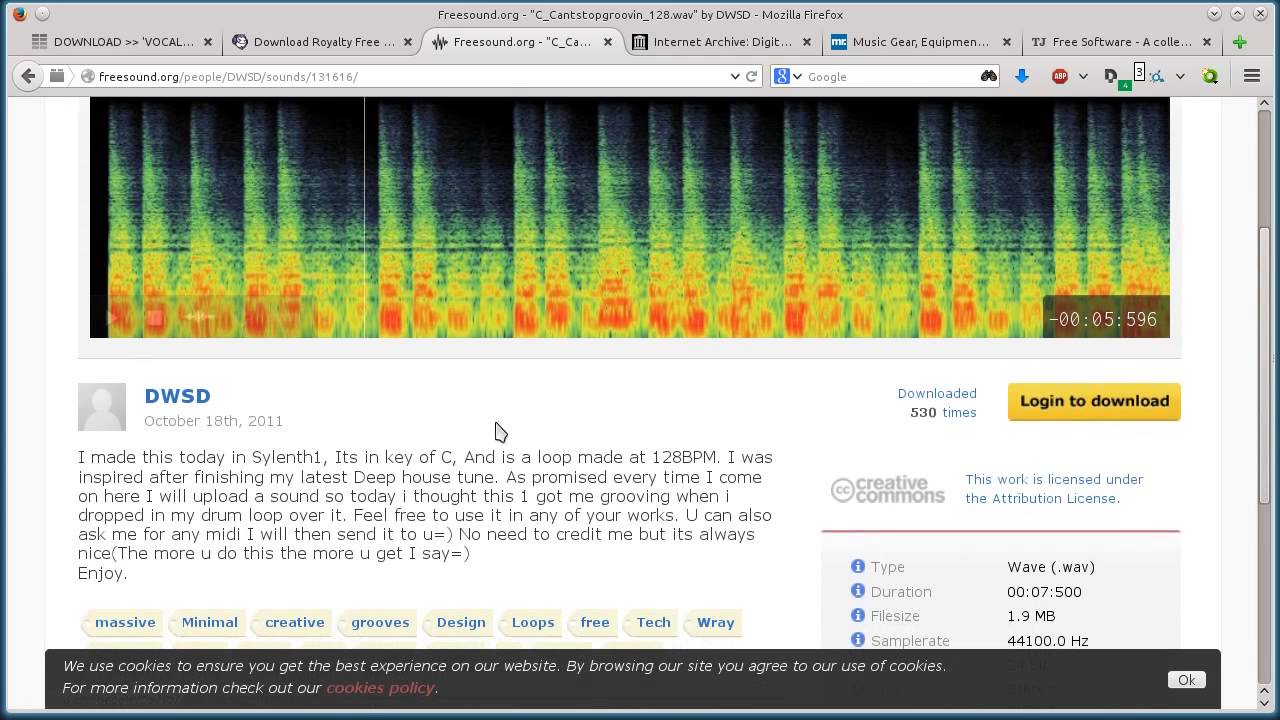Click the blue molecule extension icon
1280x720 pixels.
[x=1157, y=76]
